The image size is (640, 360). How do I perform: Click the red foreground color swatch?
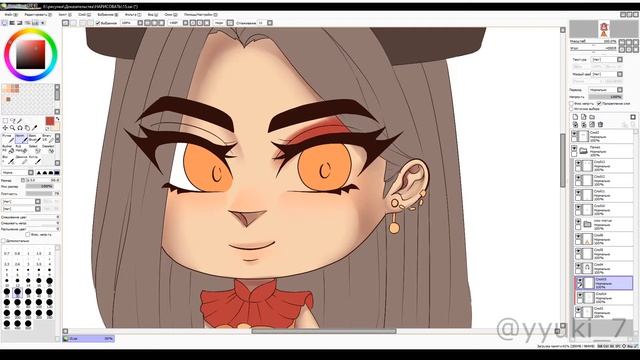50,121
